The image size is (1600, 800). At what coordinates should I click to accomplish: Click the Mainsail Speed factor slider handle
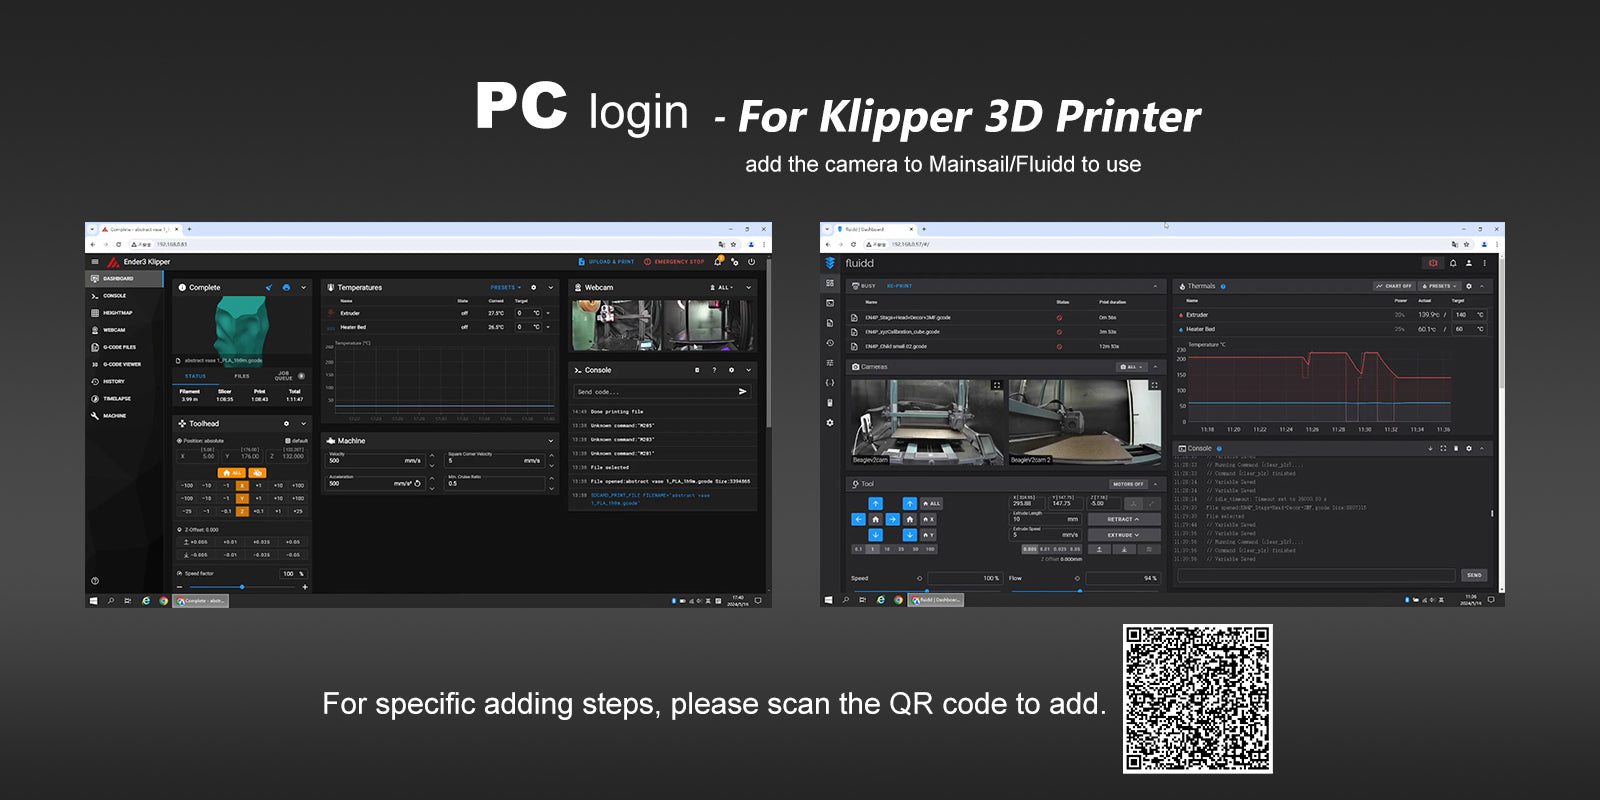click(x=242, y=587)
